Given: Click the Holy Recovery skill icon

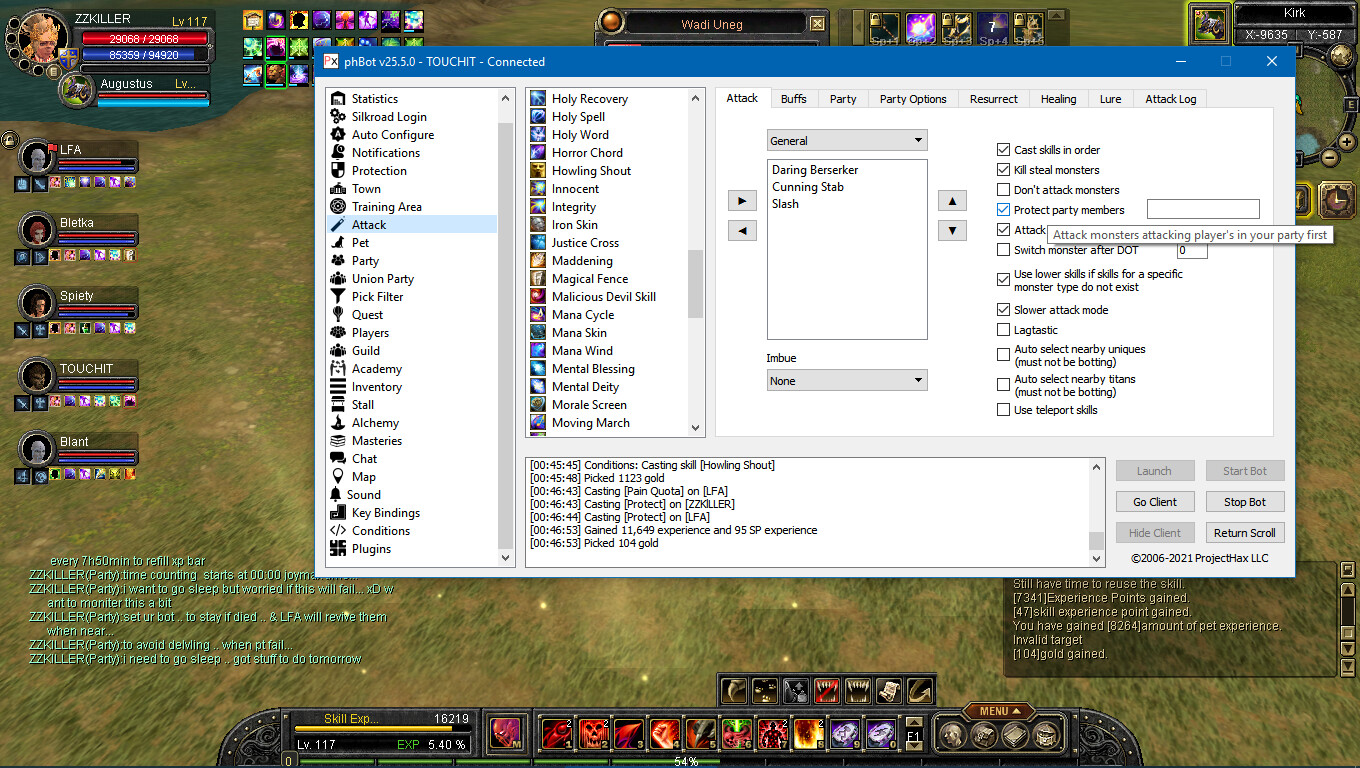Looking at the screenshot, I should click(x=538, y=99).
